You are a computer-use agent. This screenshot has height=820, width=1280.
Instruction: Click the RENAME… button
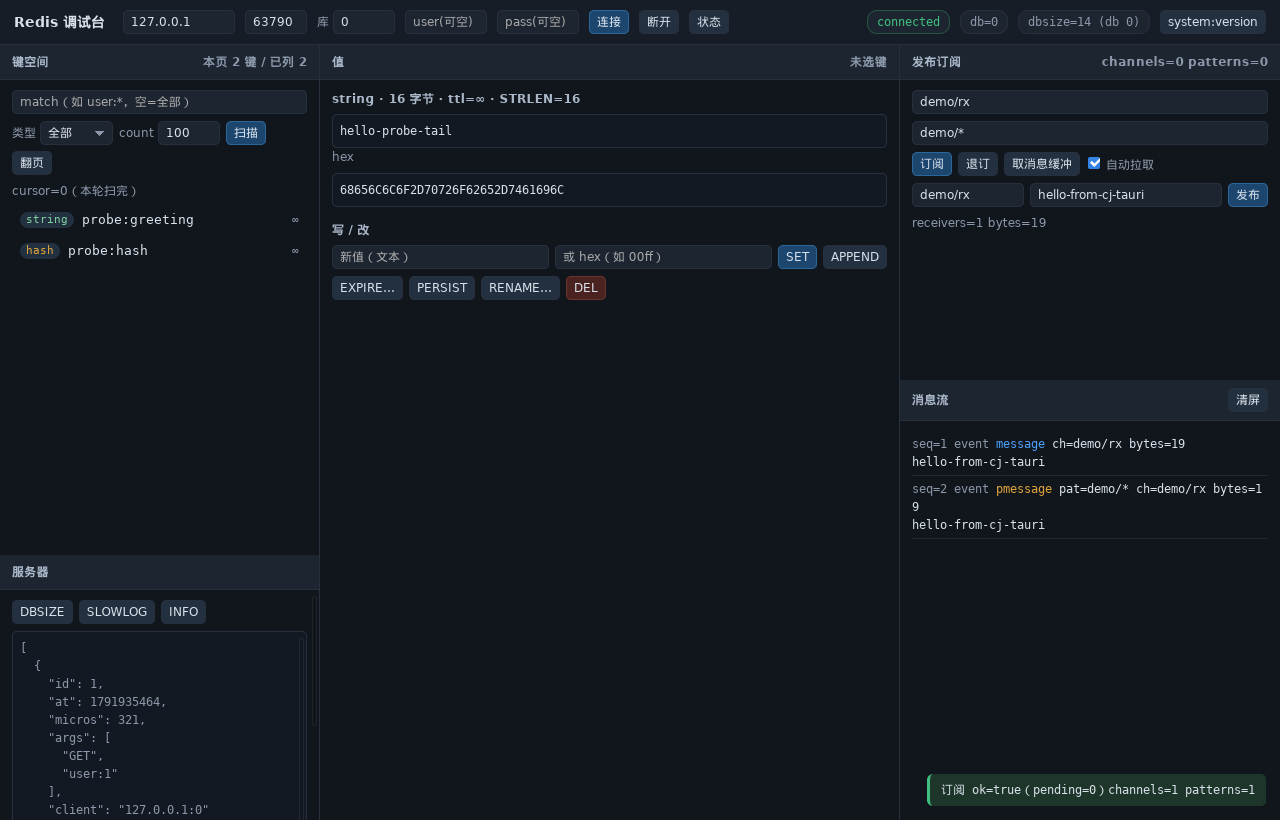[520, 288]
